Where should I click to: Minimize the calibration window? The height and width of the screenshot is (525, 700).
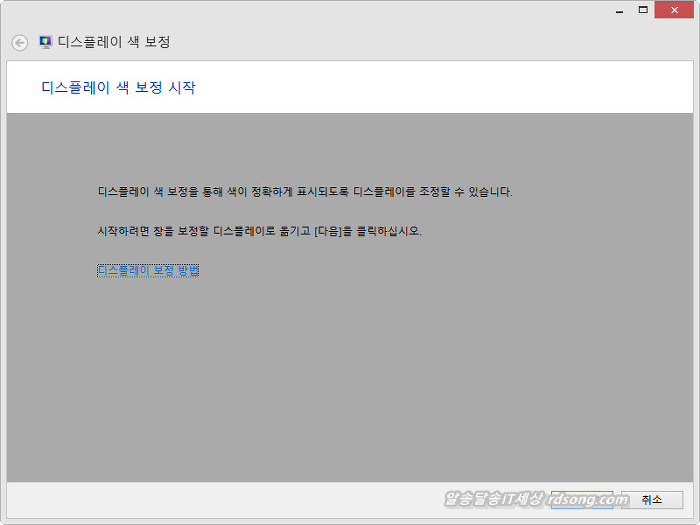click(x=631, y=10)
